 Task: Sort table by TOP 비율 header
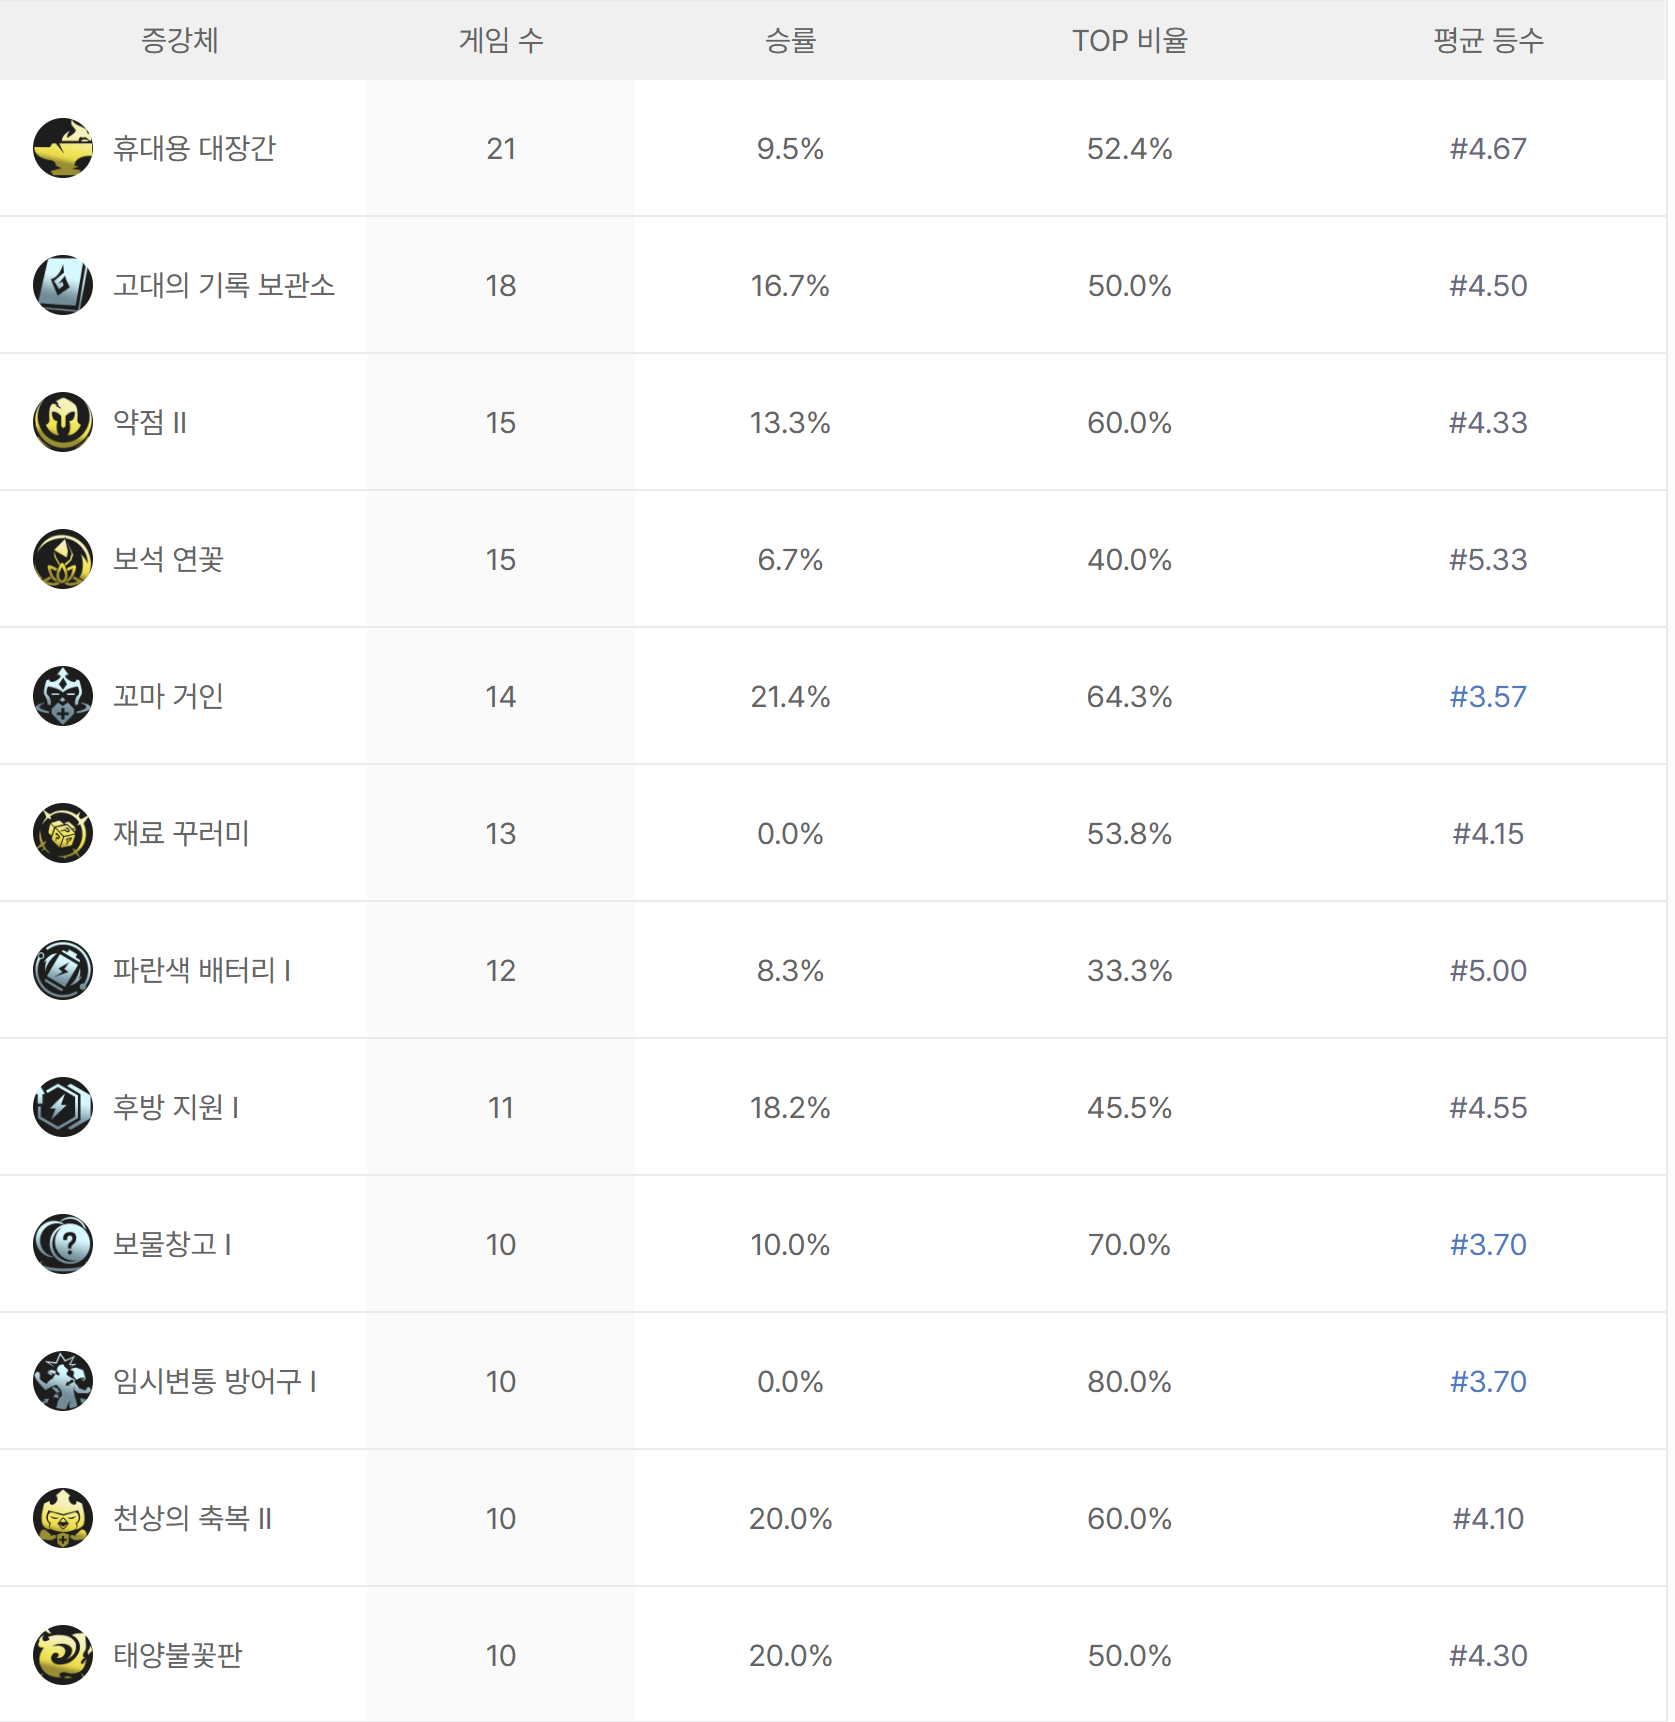(x=1130, y=40)
